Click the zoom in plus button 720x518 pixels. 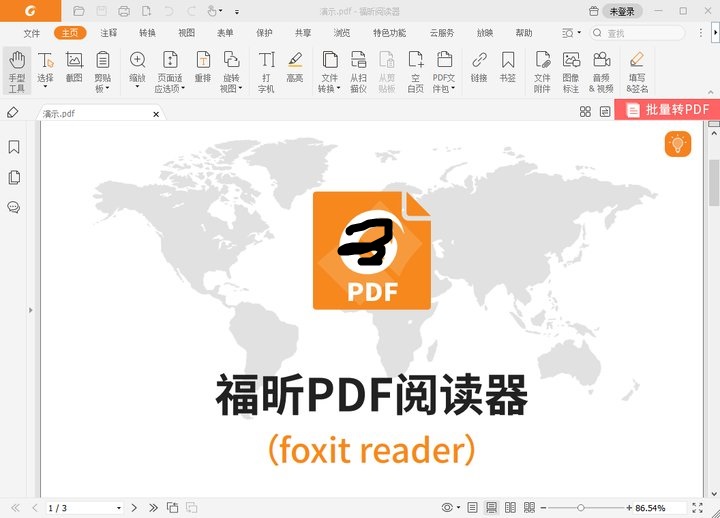(x=629, y=507)
